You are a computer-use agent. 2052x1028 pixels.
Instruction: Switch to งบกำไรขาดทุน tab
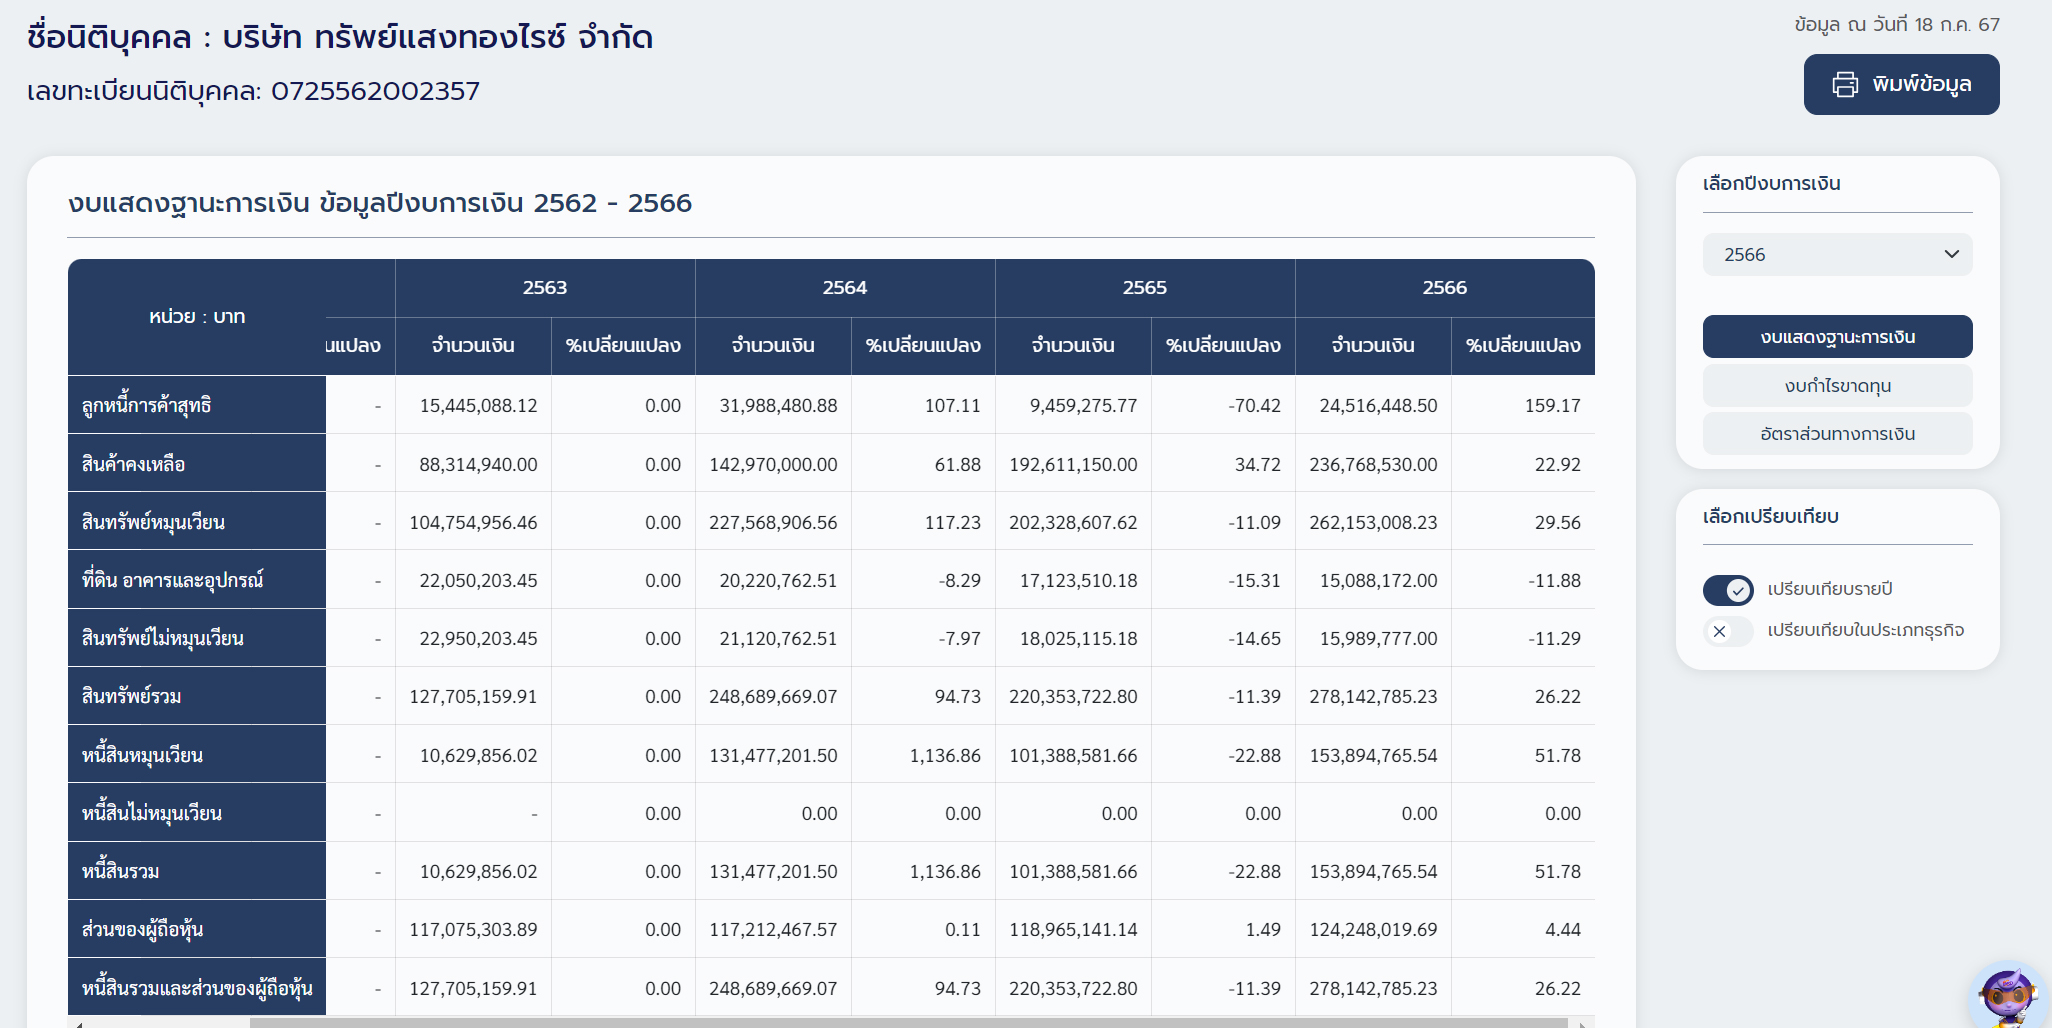pyautogui.click(x=1836, y=386)
